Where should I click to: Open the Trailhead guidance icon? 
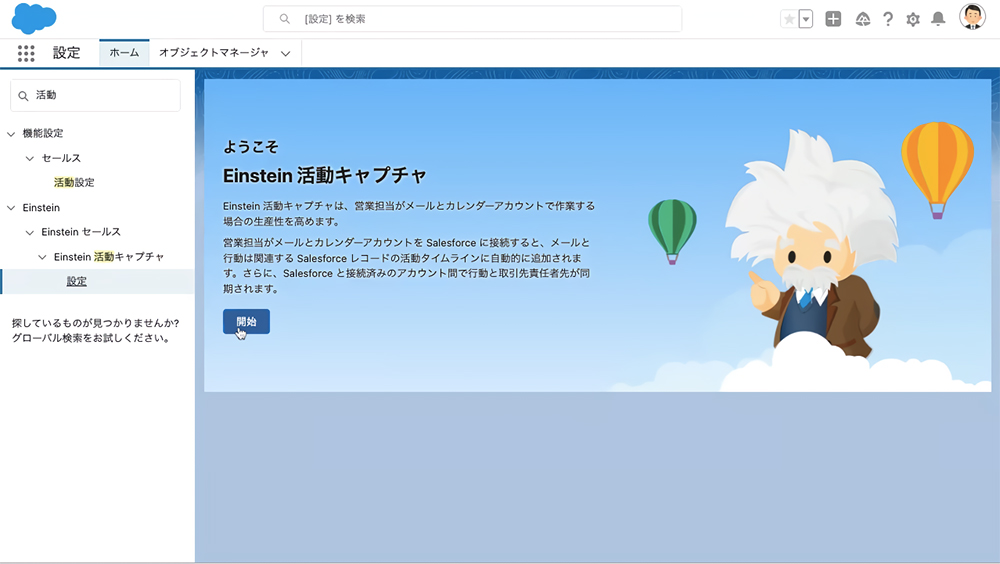pyautogui.click(x=862, y=19)
